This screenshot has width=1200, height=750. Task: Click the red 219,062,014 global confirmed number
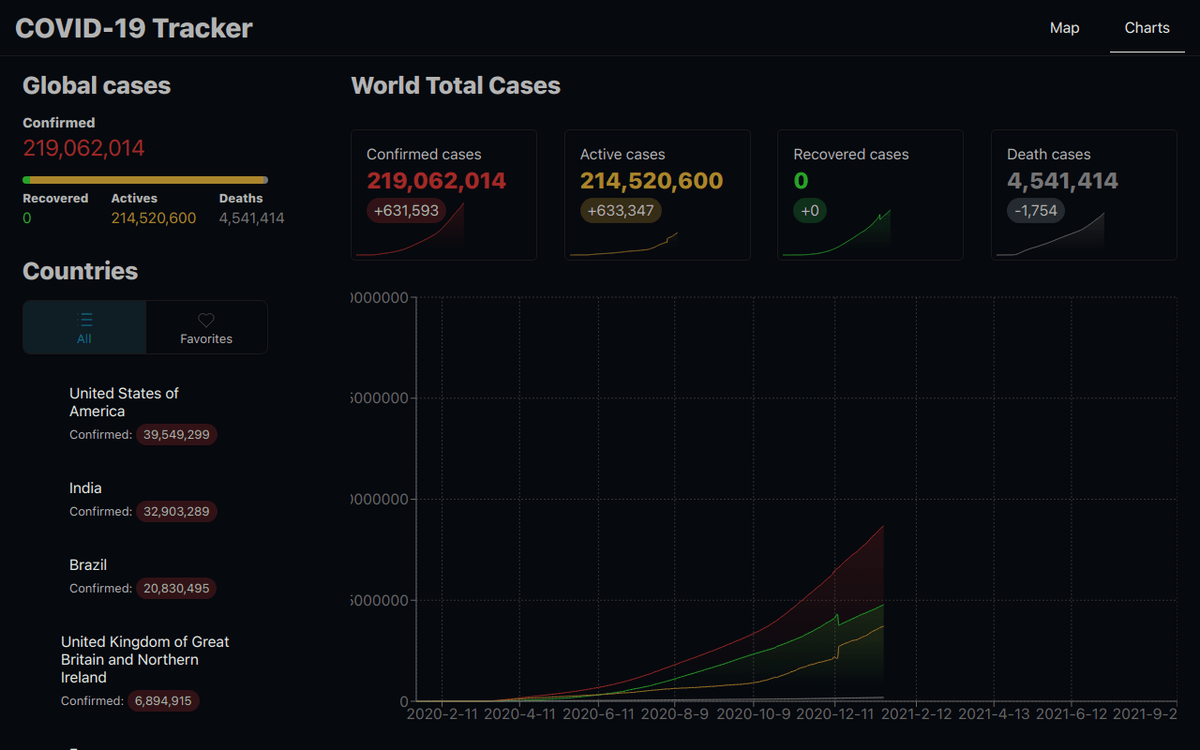[x=84, y=149]
